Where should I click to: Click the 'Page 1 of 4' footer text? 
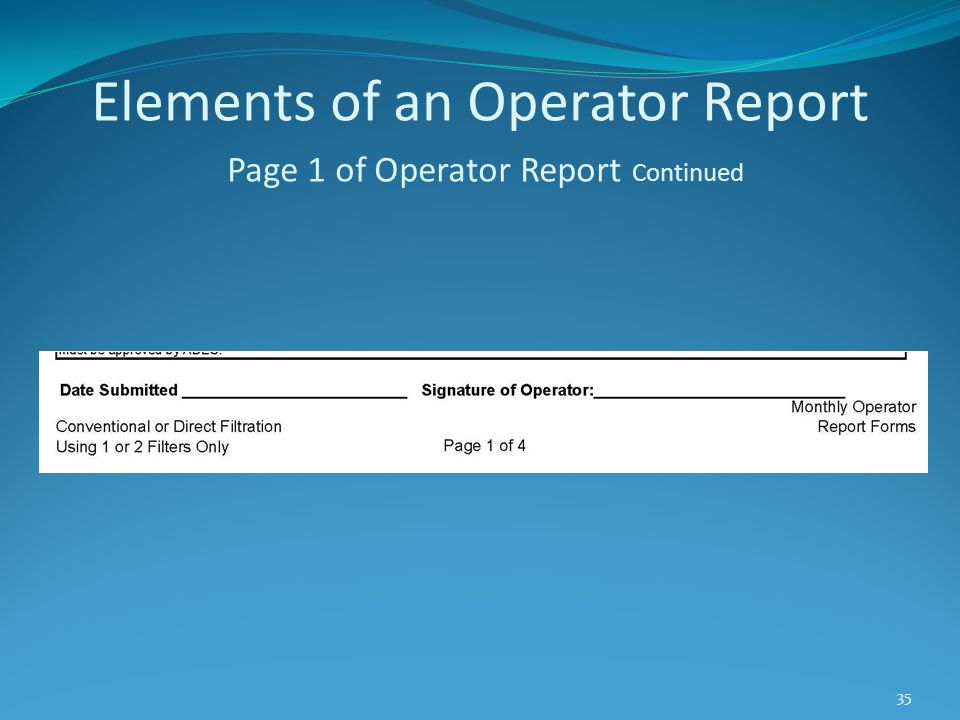coord(484,446)
